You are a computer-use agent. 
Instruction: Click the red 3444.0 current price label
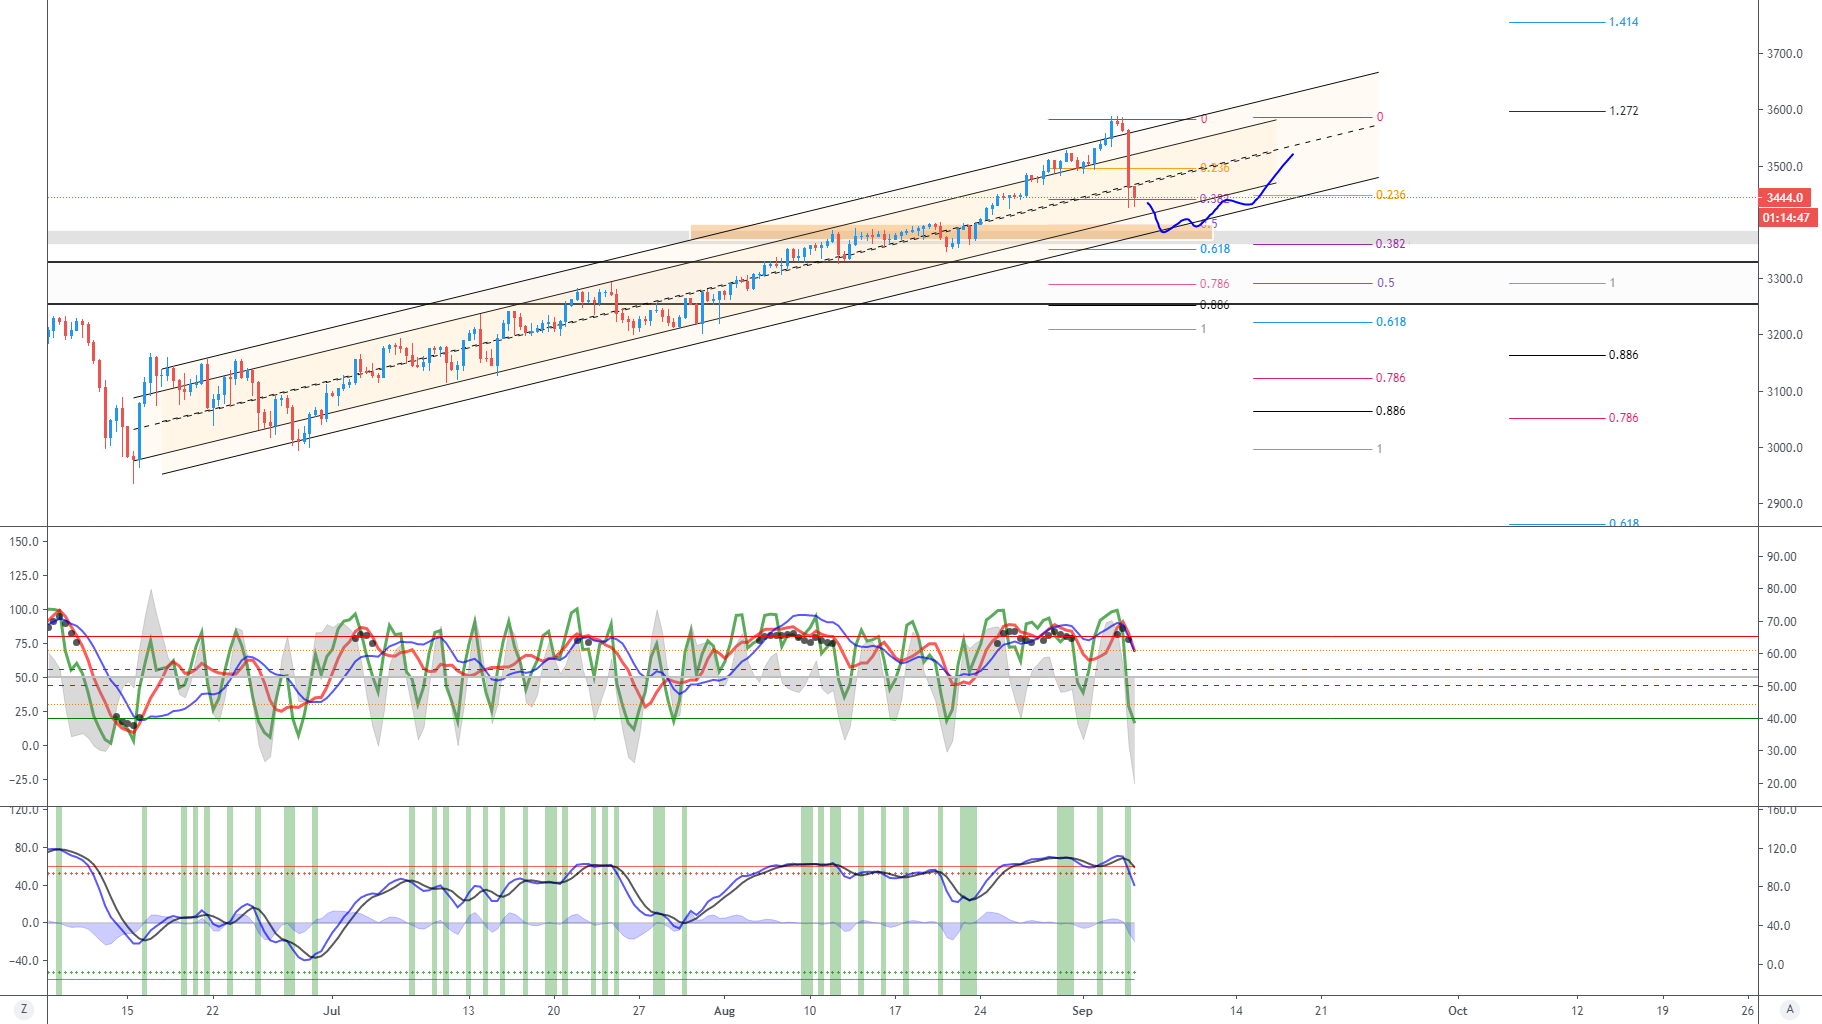coord(1784,197)
